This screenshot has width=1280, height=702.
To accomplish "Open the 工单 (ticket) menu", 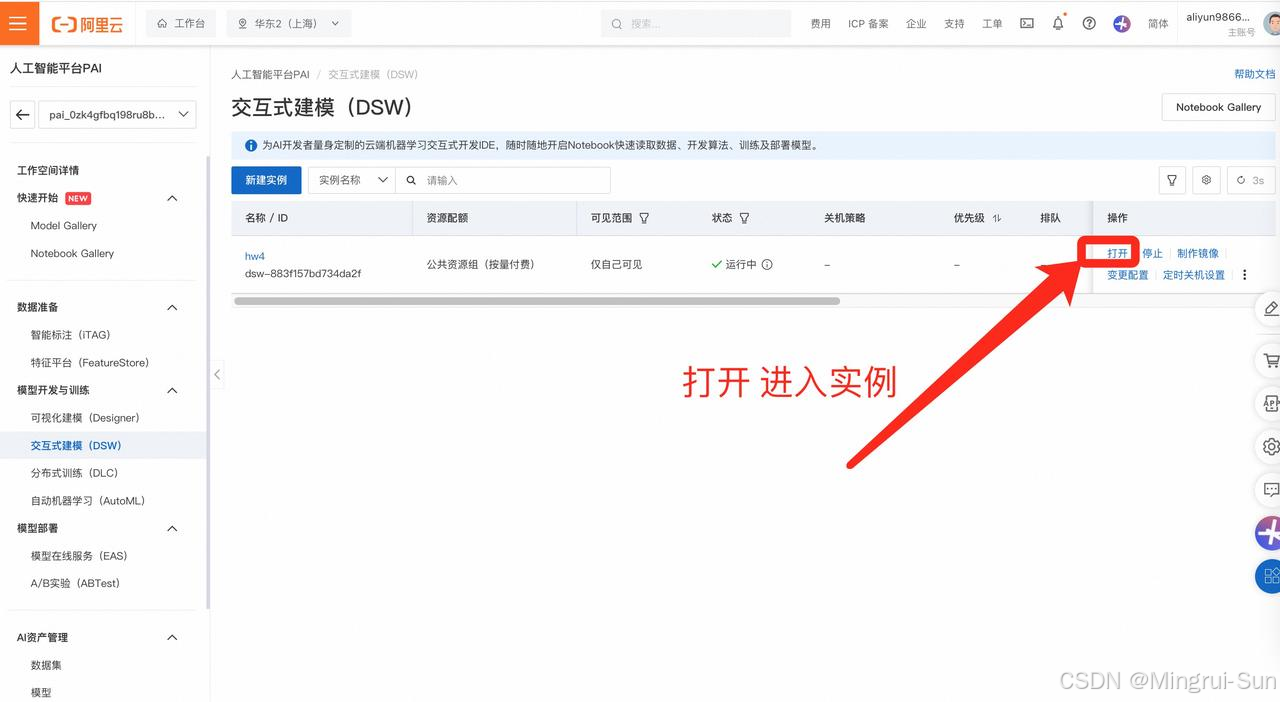I will pyautogui.click(x=992, y=24).
